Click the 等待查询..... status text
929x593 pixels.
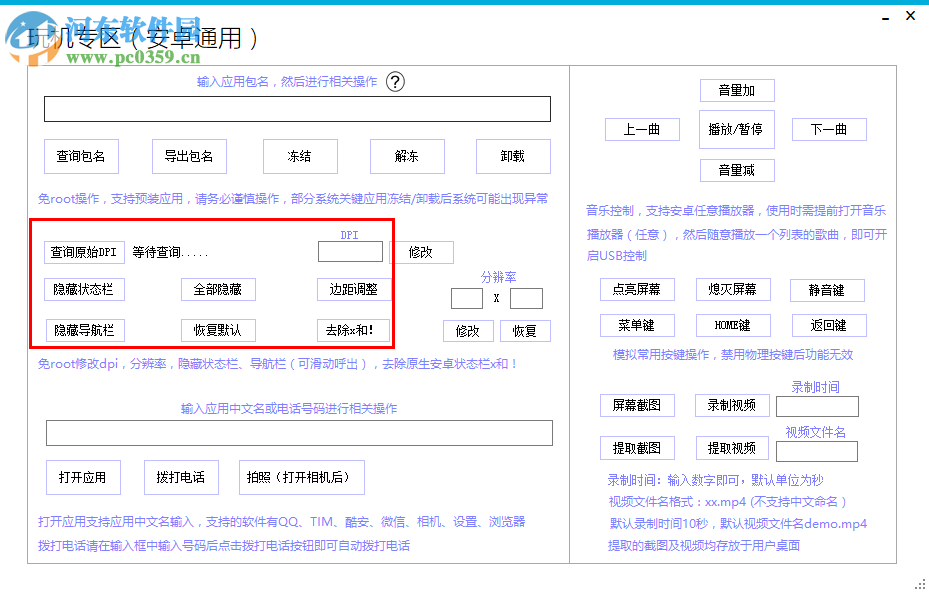click(x=170, y=253)
